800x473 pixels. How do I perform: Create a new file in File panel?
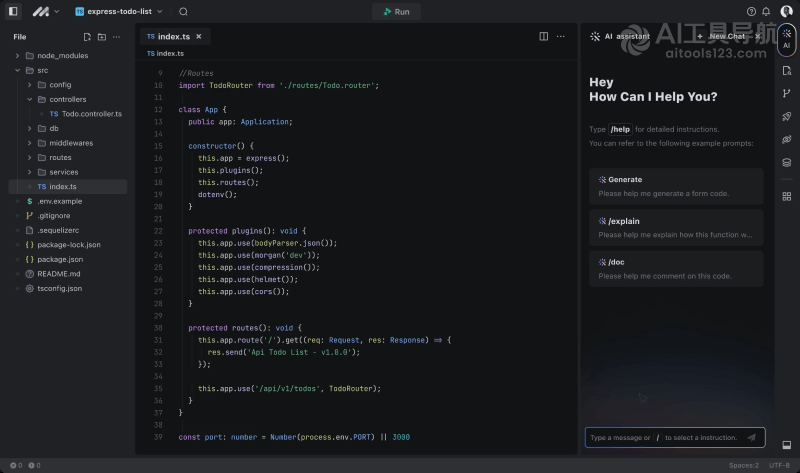pyautogui.click(x=87, y=37)
